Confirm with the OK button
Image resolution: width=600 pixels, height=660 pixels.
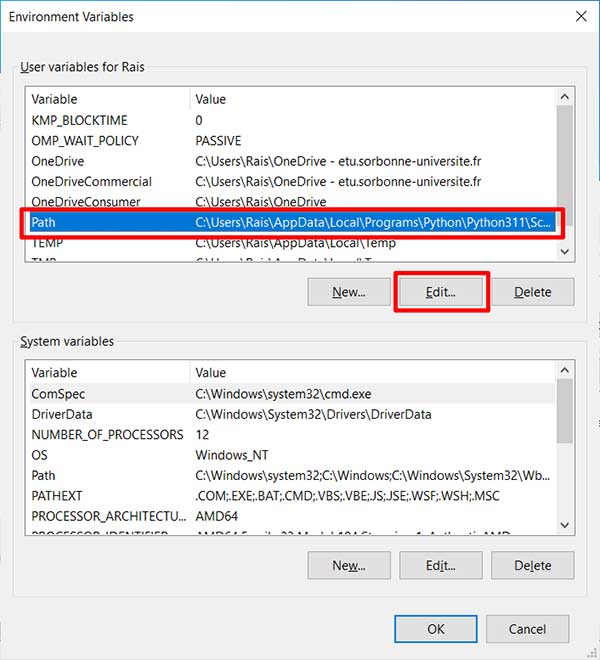pyautogui.click(x=436, y=629)
